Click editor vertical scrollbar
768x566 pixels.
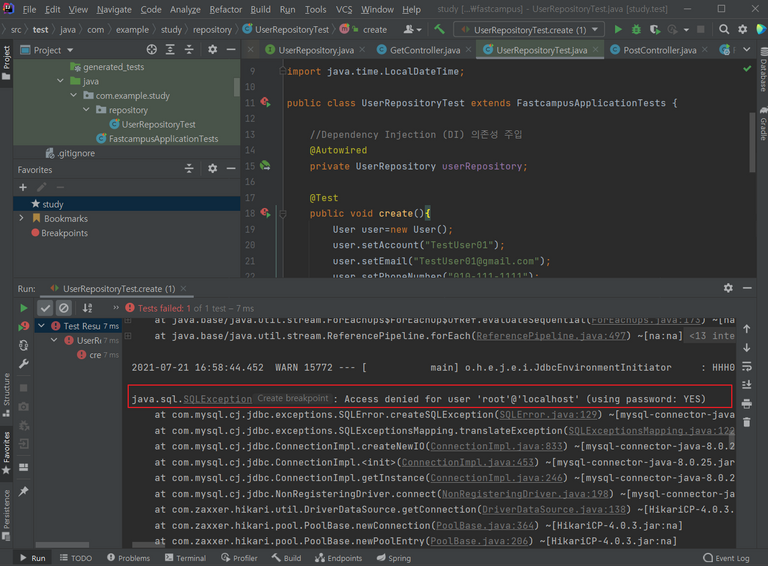point(752,142)
